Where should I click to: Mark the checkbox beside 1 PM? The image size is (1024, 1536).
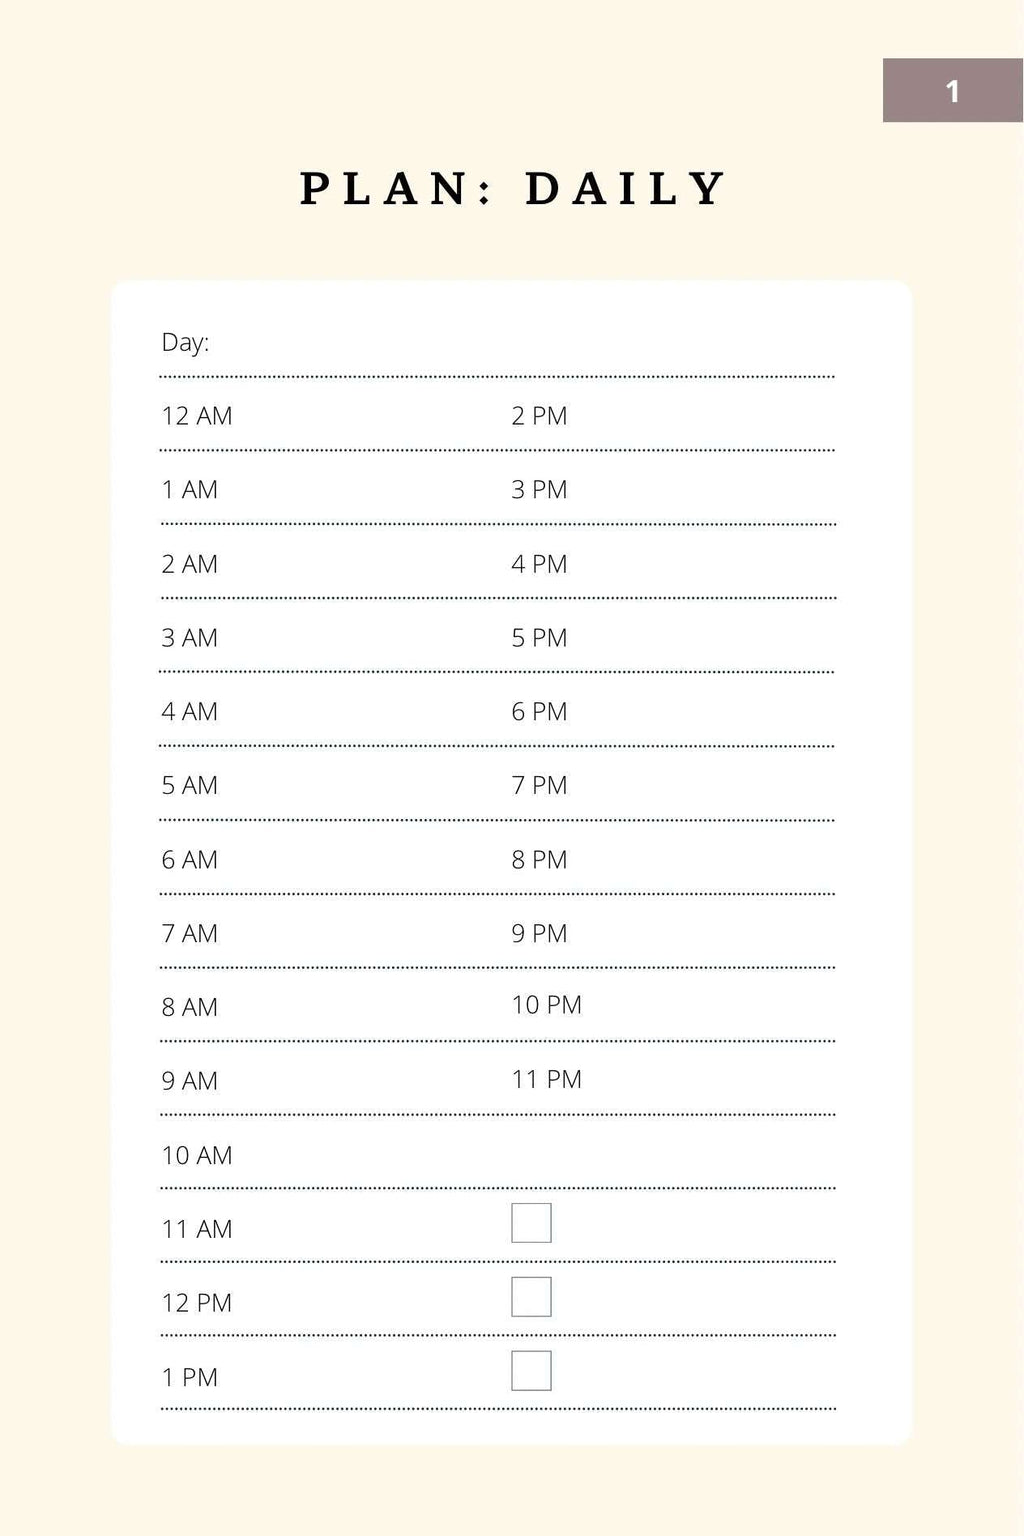531,1371
